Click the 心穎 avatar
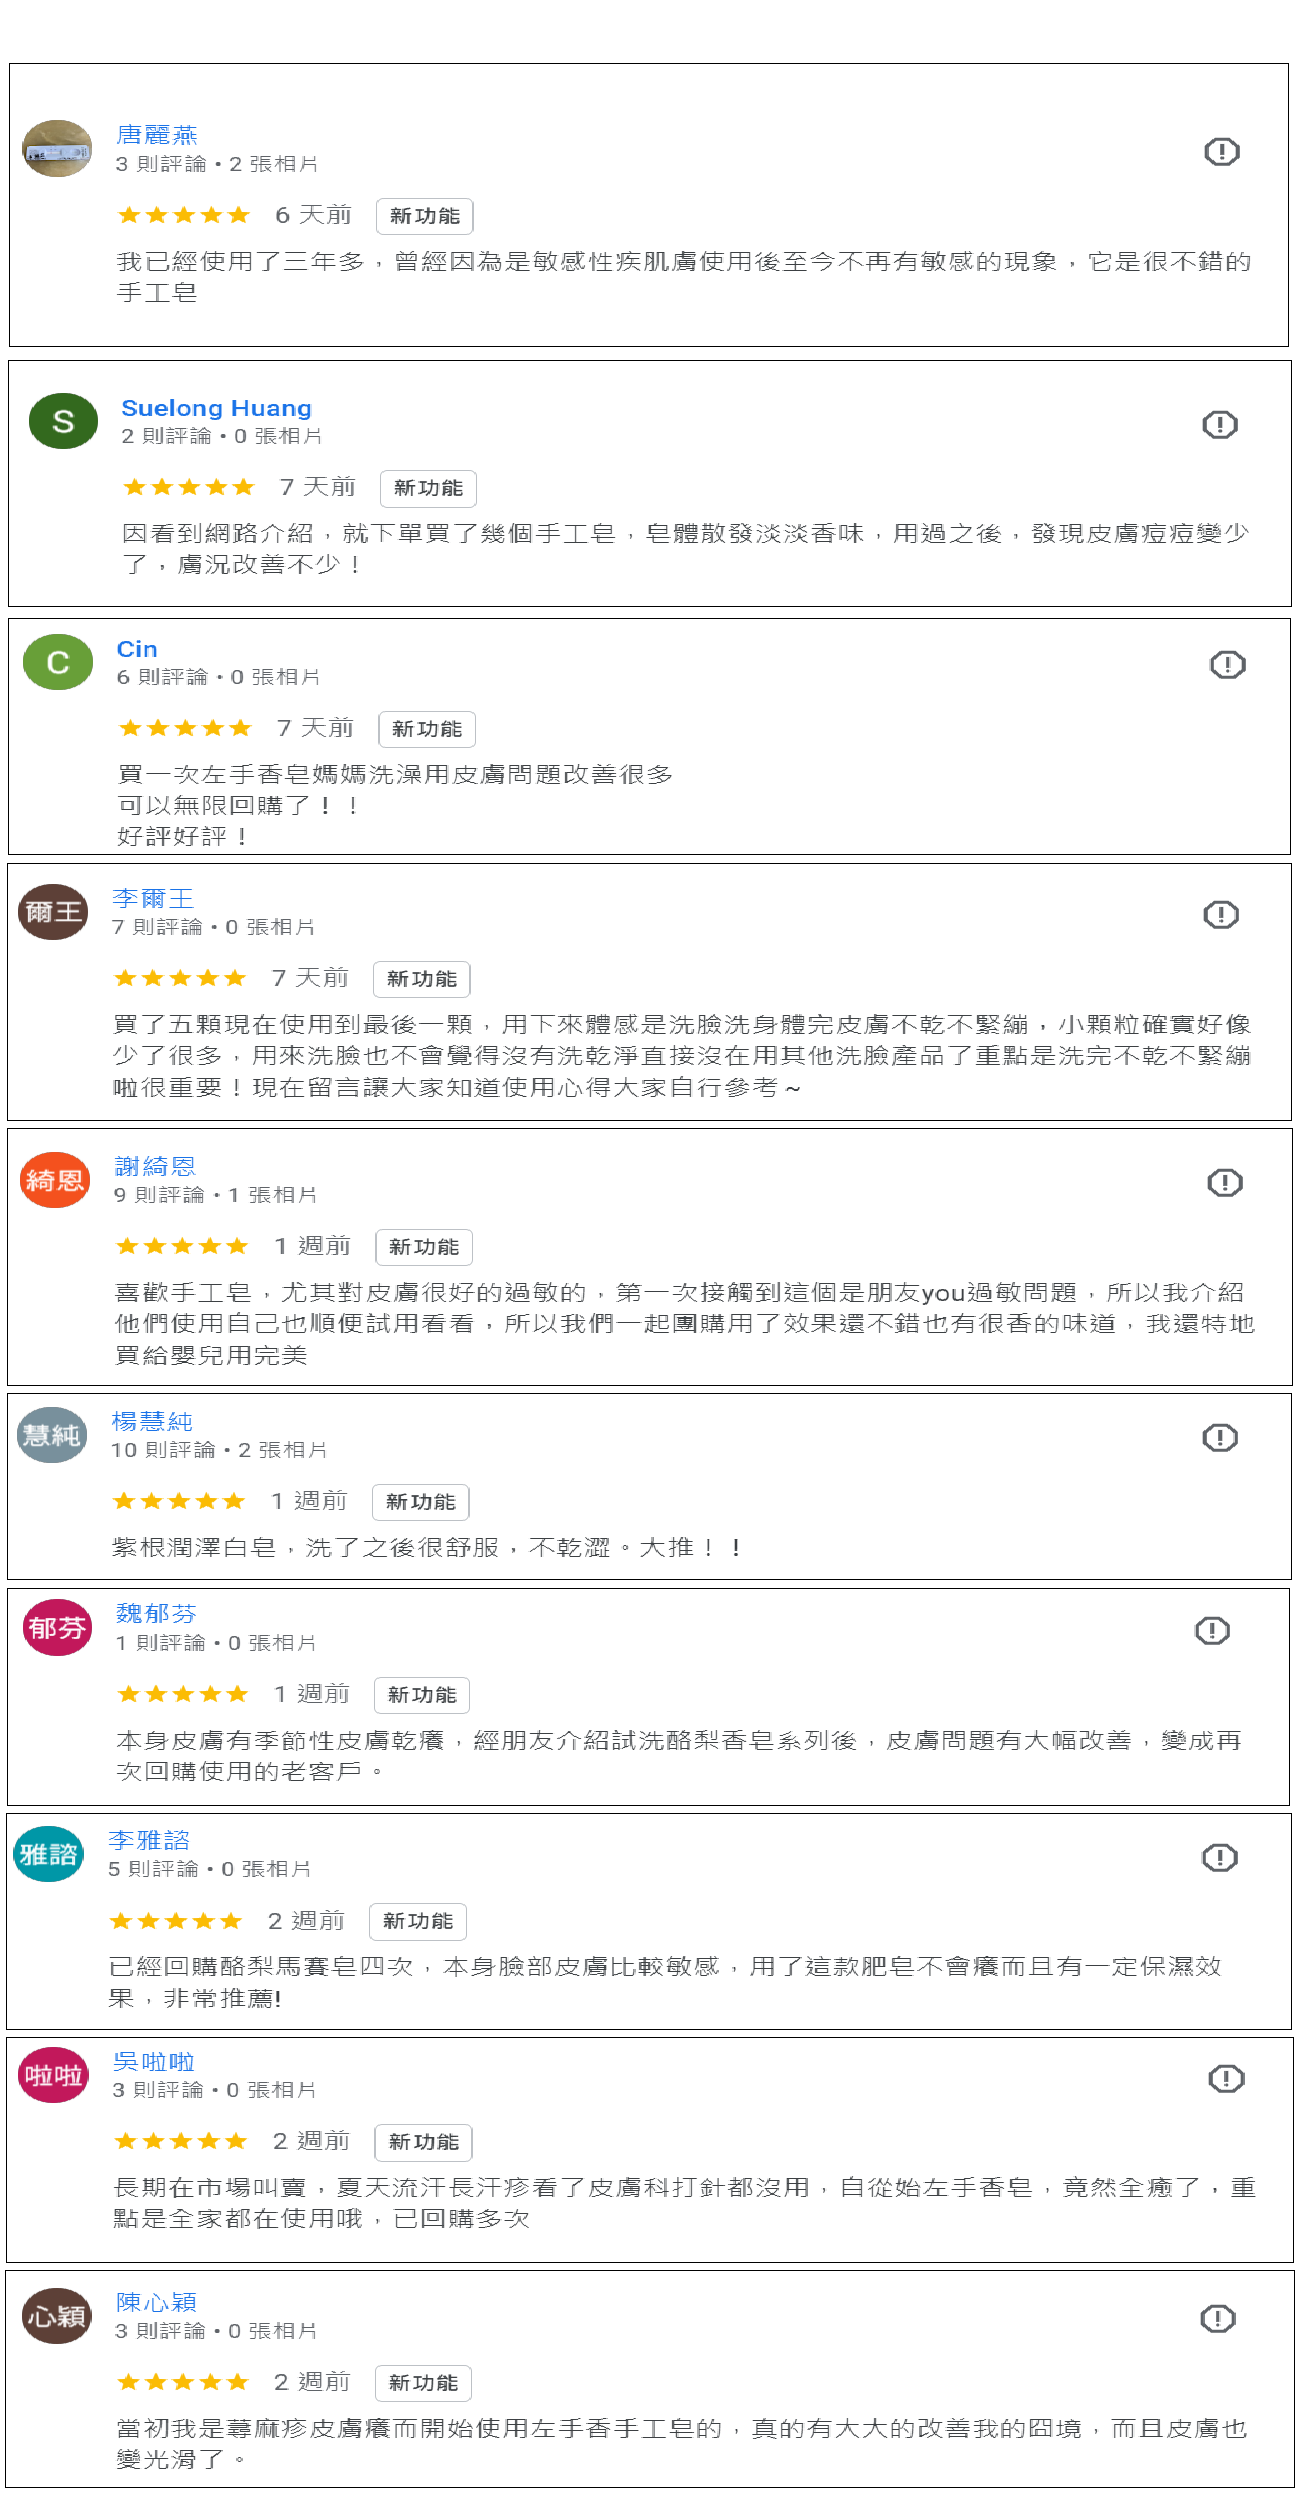This screenshot has height=2500, width=1300. click(56, 2317)
